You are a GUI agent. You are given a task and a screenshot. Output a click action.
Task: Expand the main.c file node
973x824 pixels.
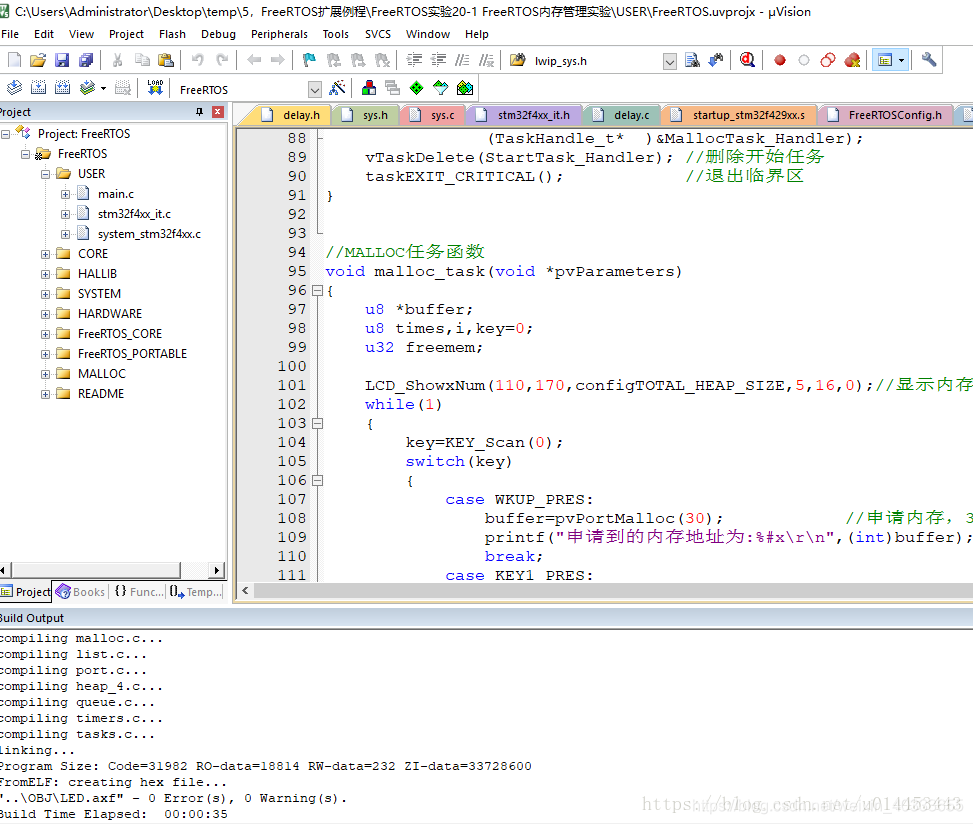tap(65, 194)
